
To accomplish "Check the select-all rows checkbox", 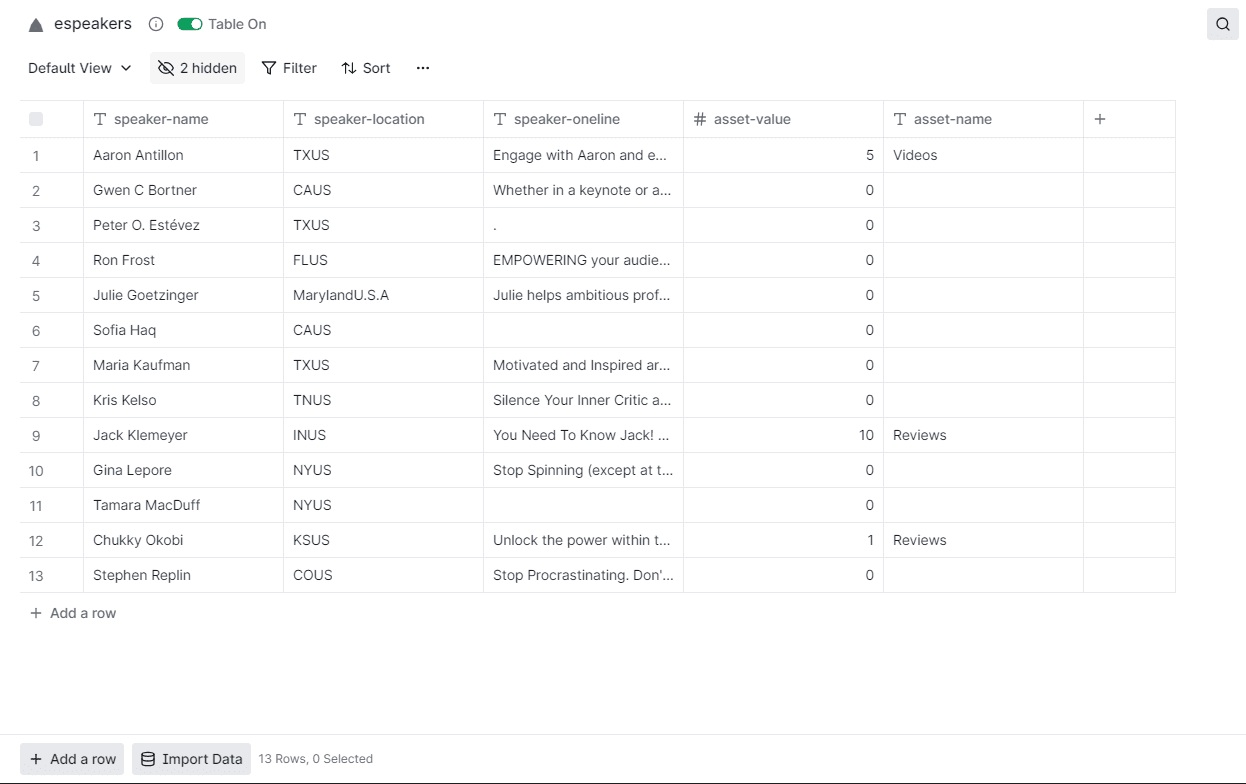I will pyautogui.click(x=36, y=119).
